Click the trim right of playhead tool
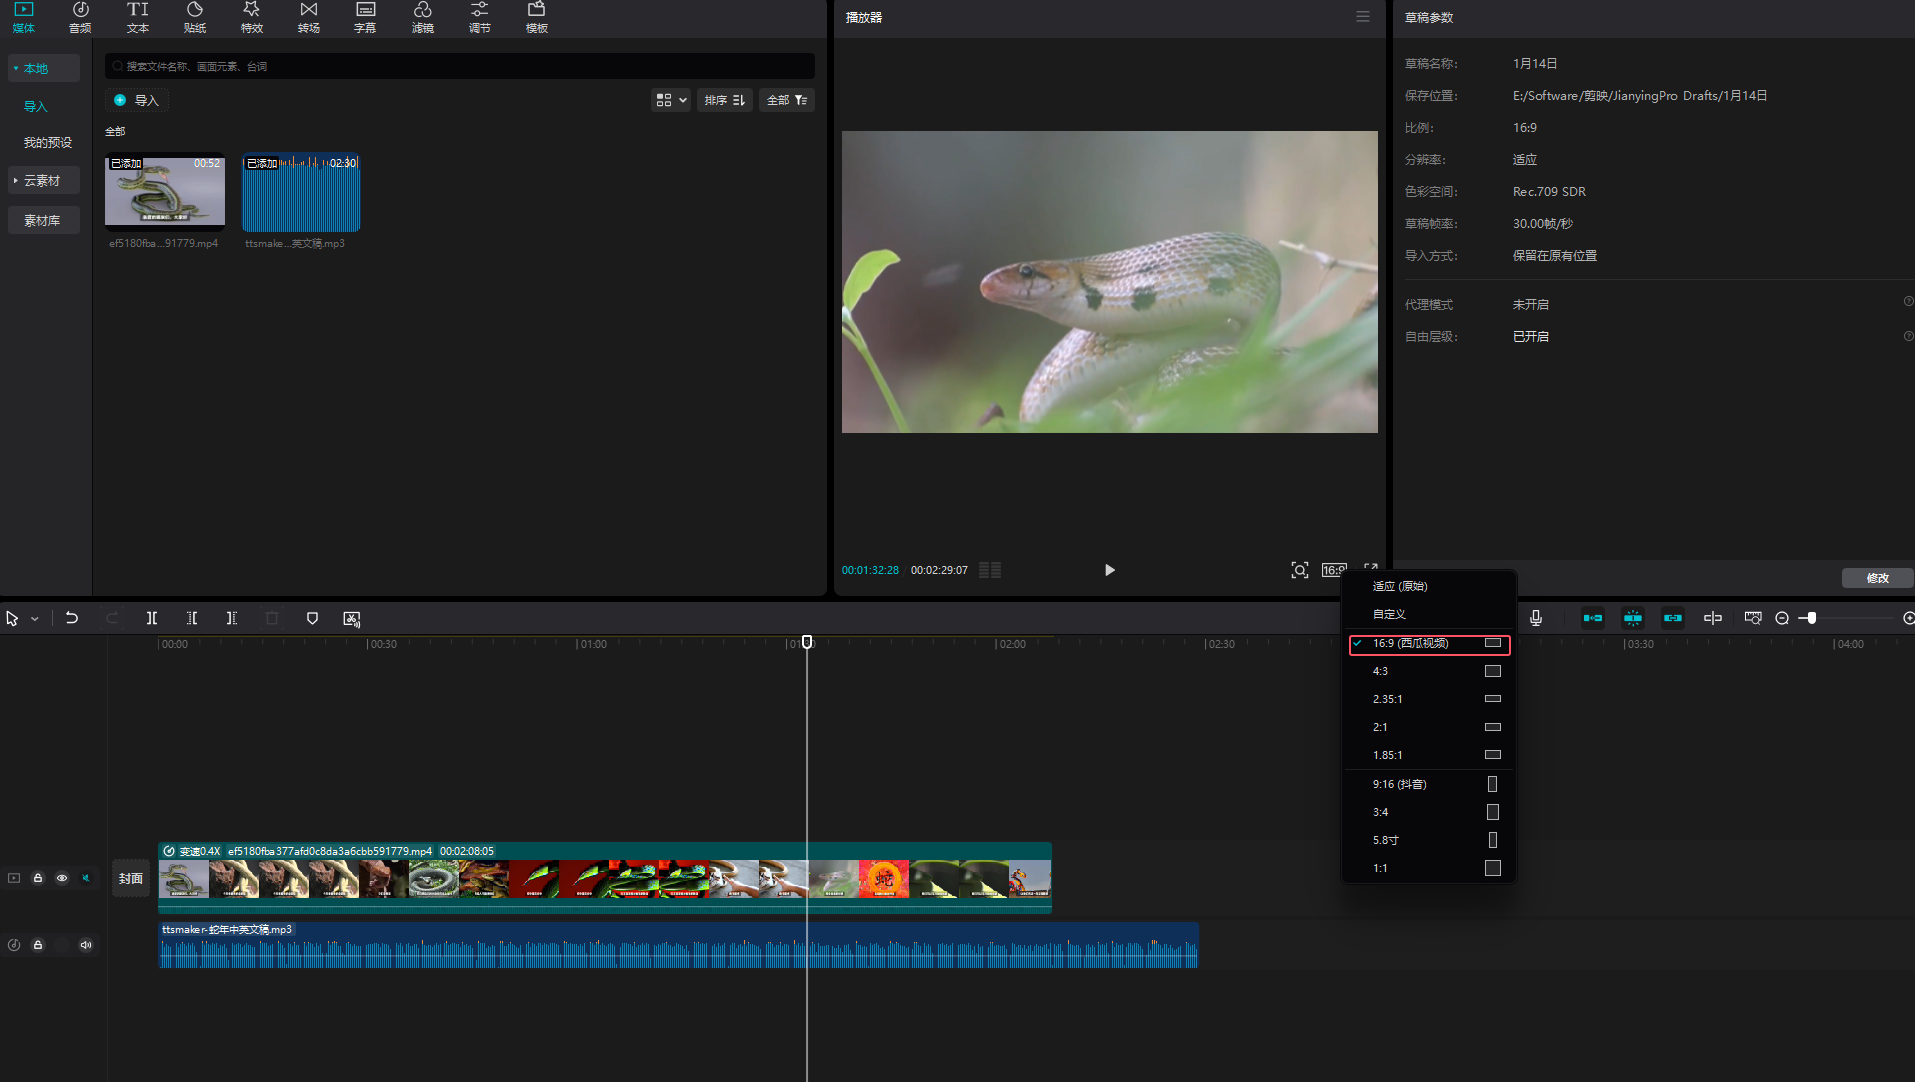Viewport: 1915px width, 1082px height. [232, 618]
